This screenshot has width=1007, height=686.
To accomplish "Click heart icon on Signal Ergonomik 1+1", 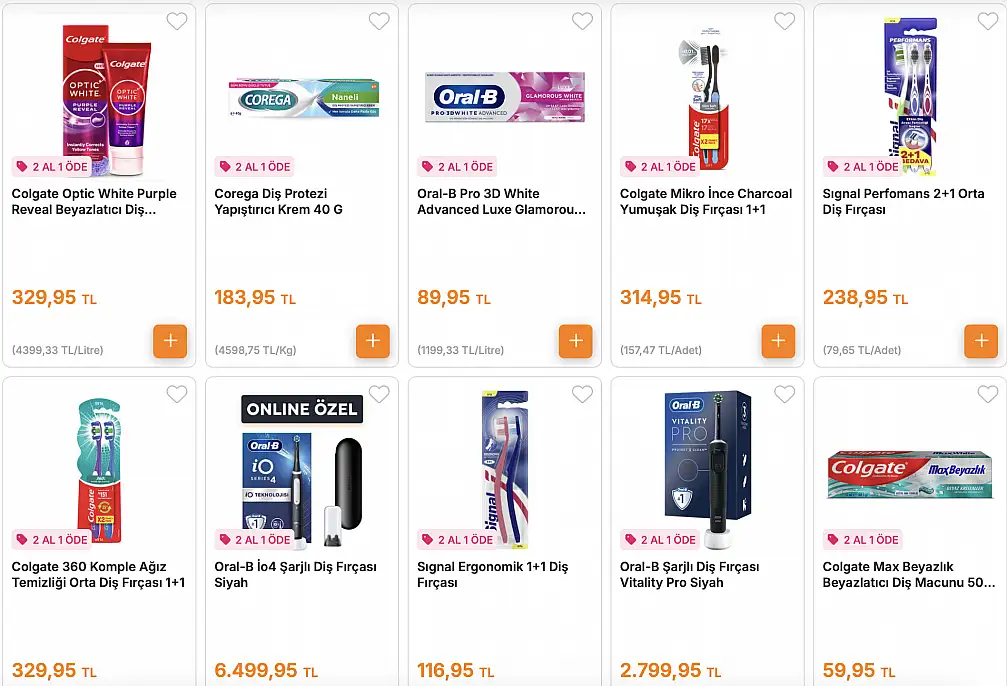I will coord(582,394).
